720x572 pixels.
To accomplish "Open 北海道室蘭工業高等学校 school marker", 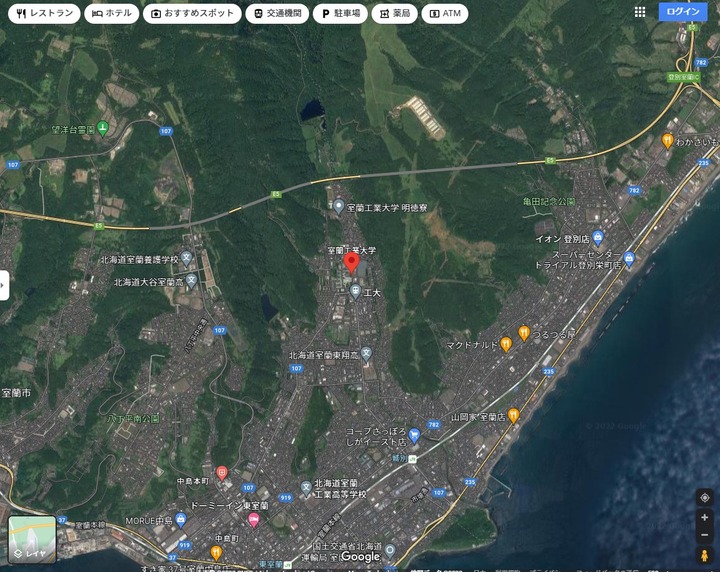I will tap(306, 489).
